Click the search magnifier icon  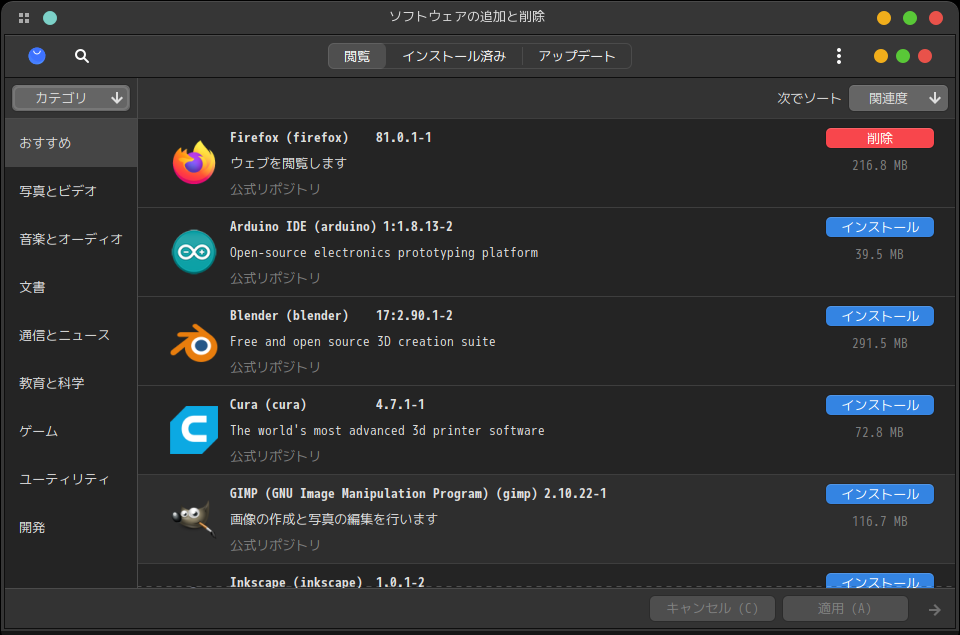pos(81,56)
